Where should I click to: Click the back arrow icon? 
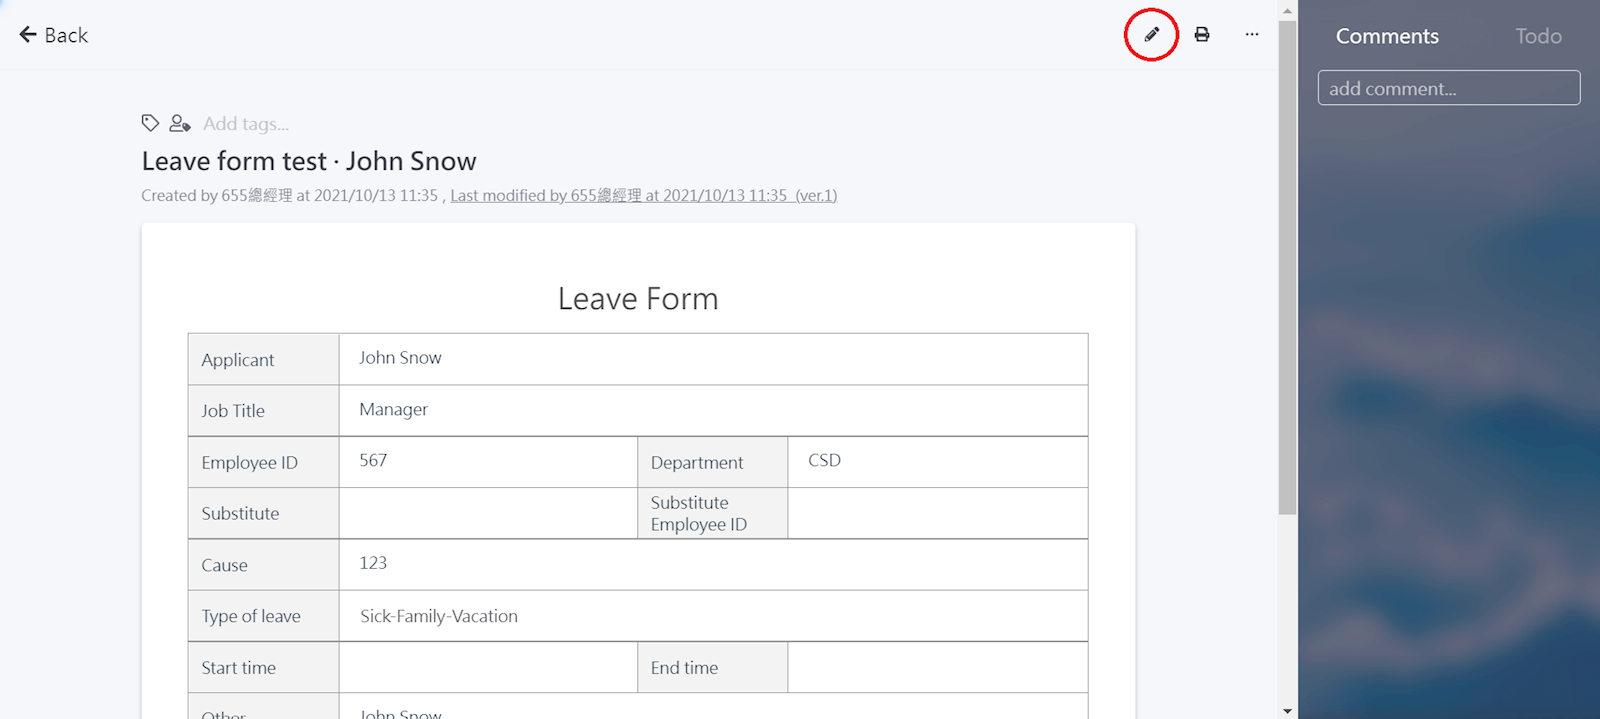tap(28, 35)
